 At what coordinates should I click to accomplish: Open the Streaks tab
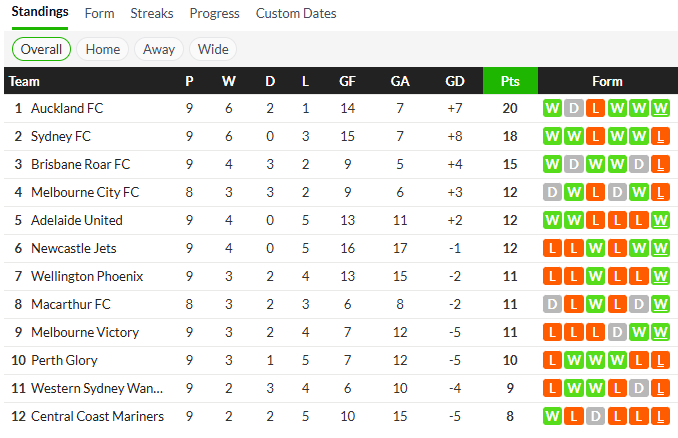(151, 14)
